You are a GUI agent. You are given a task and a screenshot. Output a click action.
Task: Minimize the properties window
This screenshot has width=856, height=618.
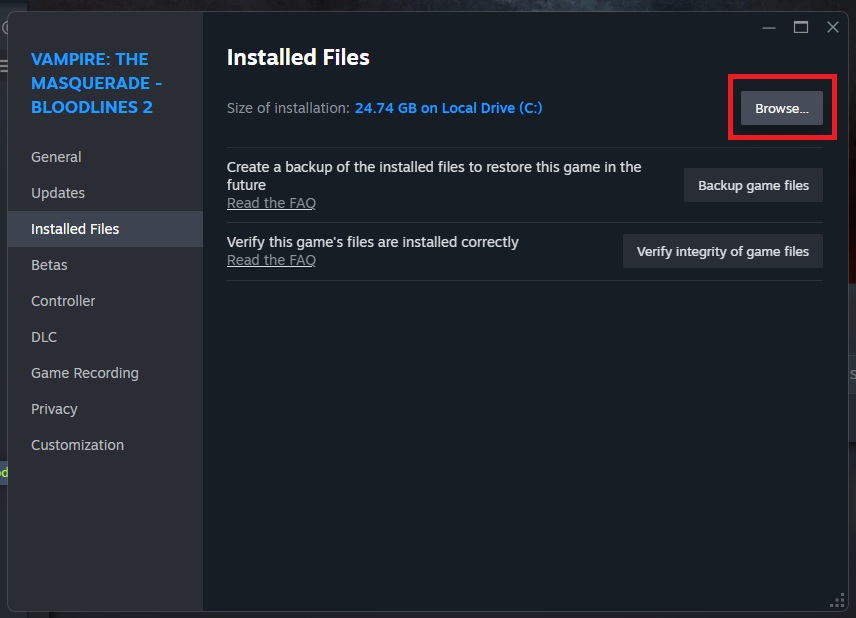point(768,27)
